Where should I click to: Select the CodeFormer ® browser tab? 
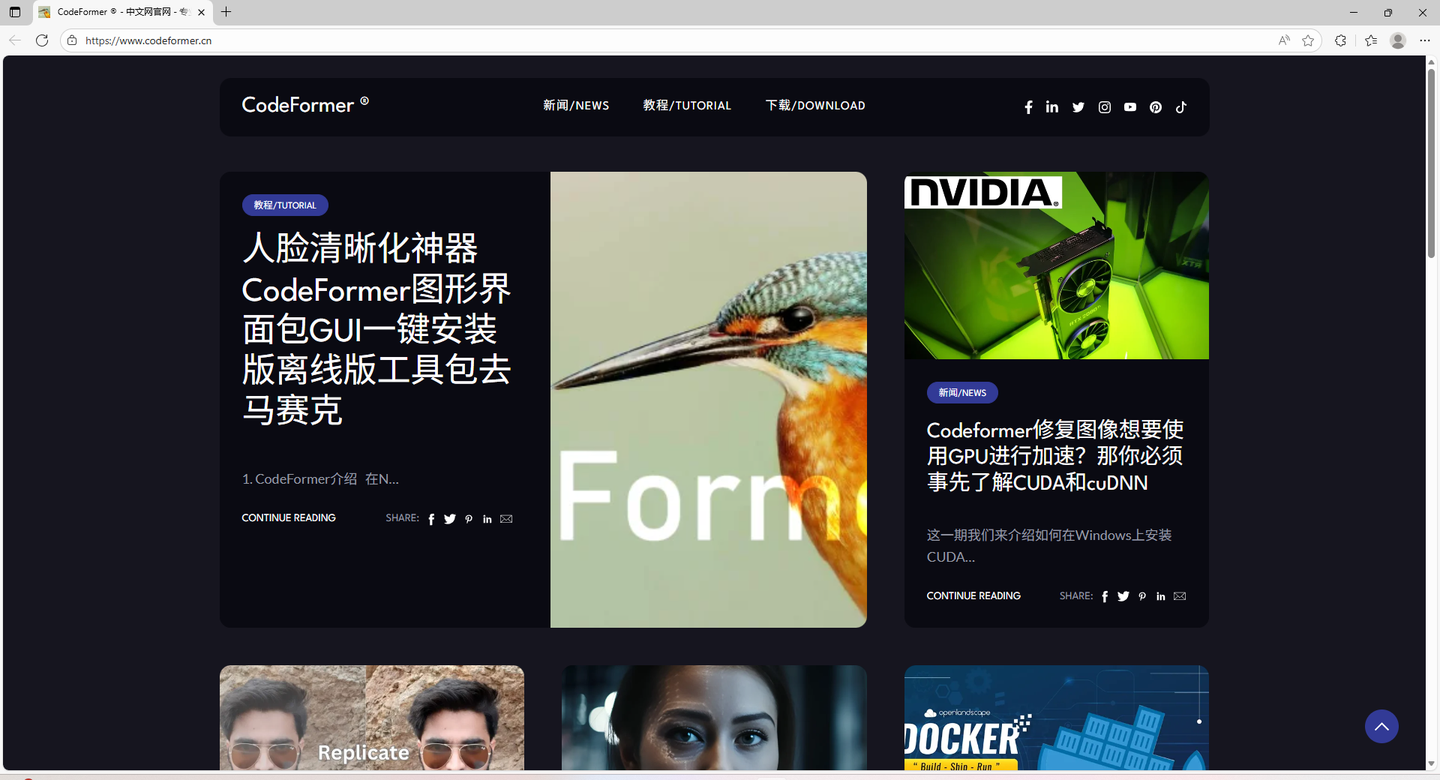[x=122, y=12]
